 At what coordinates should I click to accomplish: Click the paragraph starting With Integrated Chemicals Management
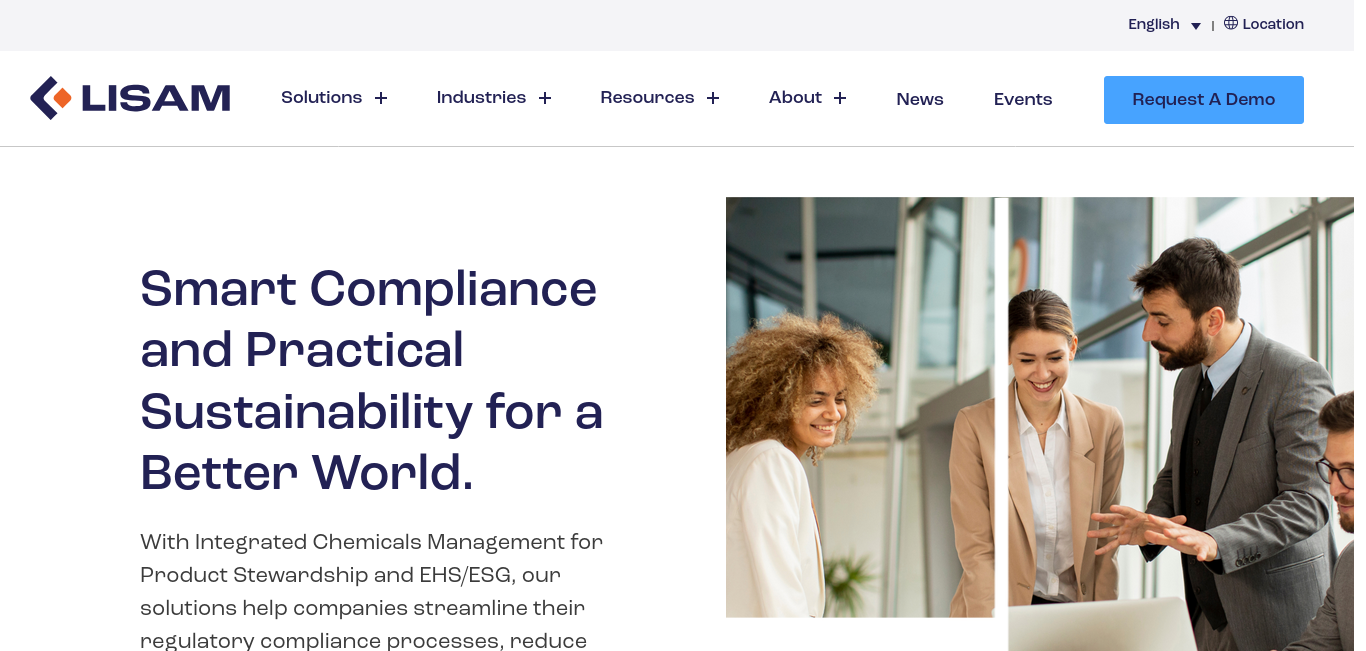coord(371,591)
